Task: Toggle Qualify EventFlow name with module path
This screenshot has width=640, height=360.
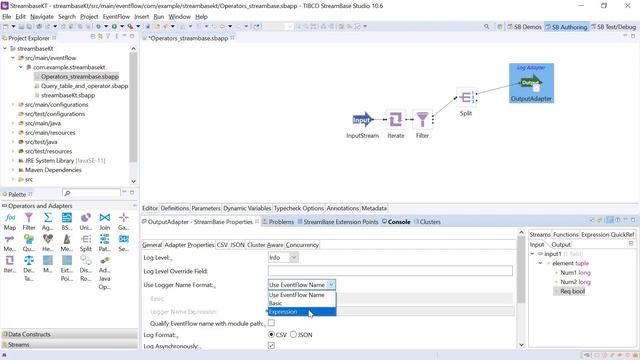Action: [271, 323]
